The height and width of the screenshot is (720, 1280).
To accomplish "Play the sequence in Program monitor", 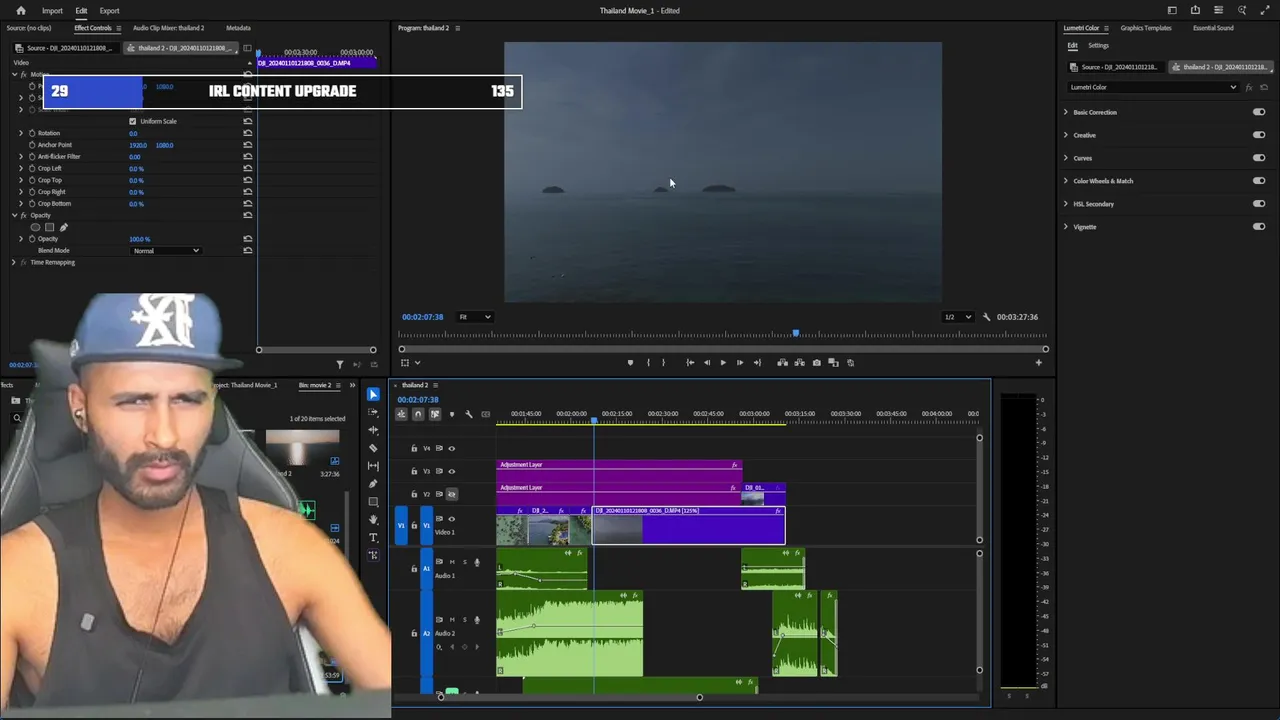I will tap(723, 363).
